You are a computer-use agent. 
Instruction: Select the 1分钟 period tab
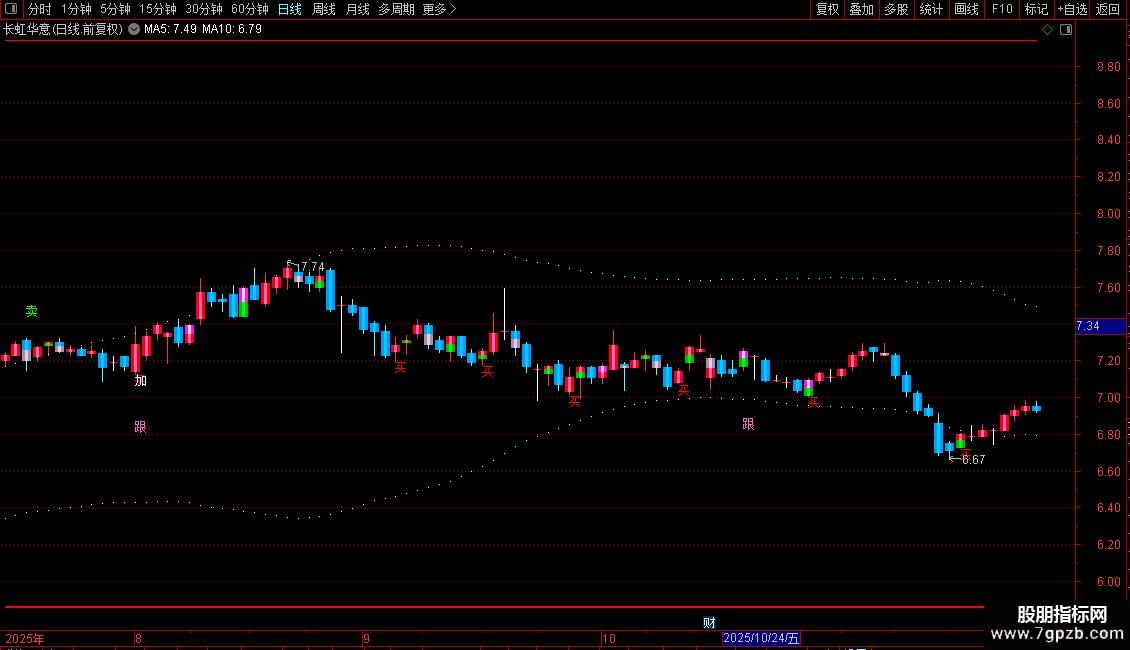pyautogui.click(x=76, y=9)
